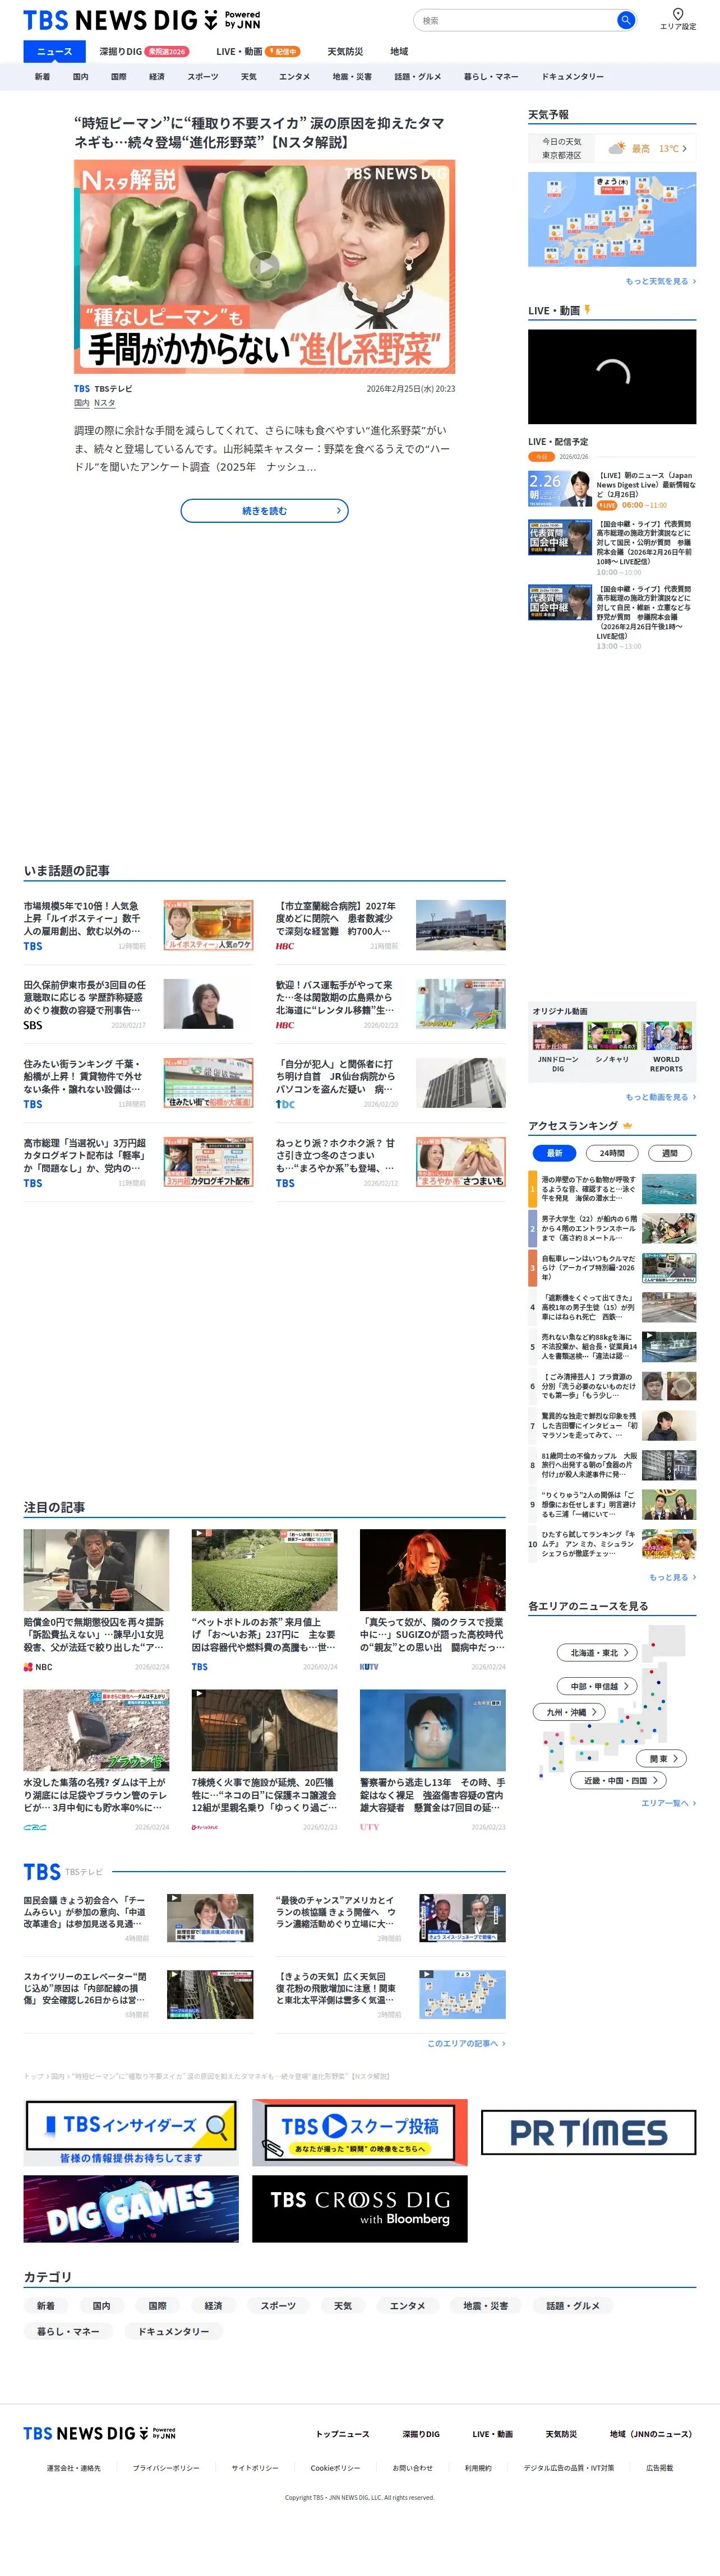The height and width of the screenshot is (2576, 720).
Task: Click the footer TBS NEWS DIG logo
Action: pyautogui.click(x=99, y=2433)
